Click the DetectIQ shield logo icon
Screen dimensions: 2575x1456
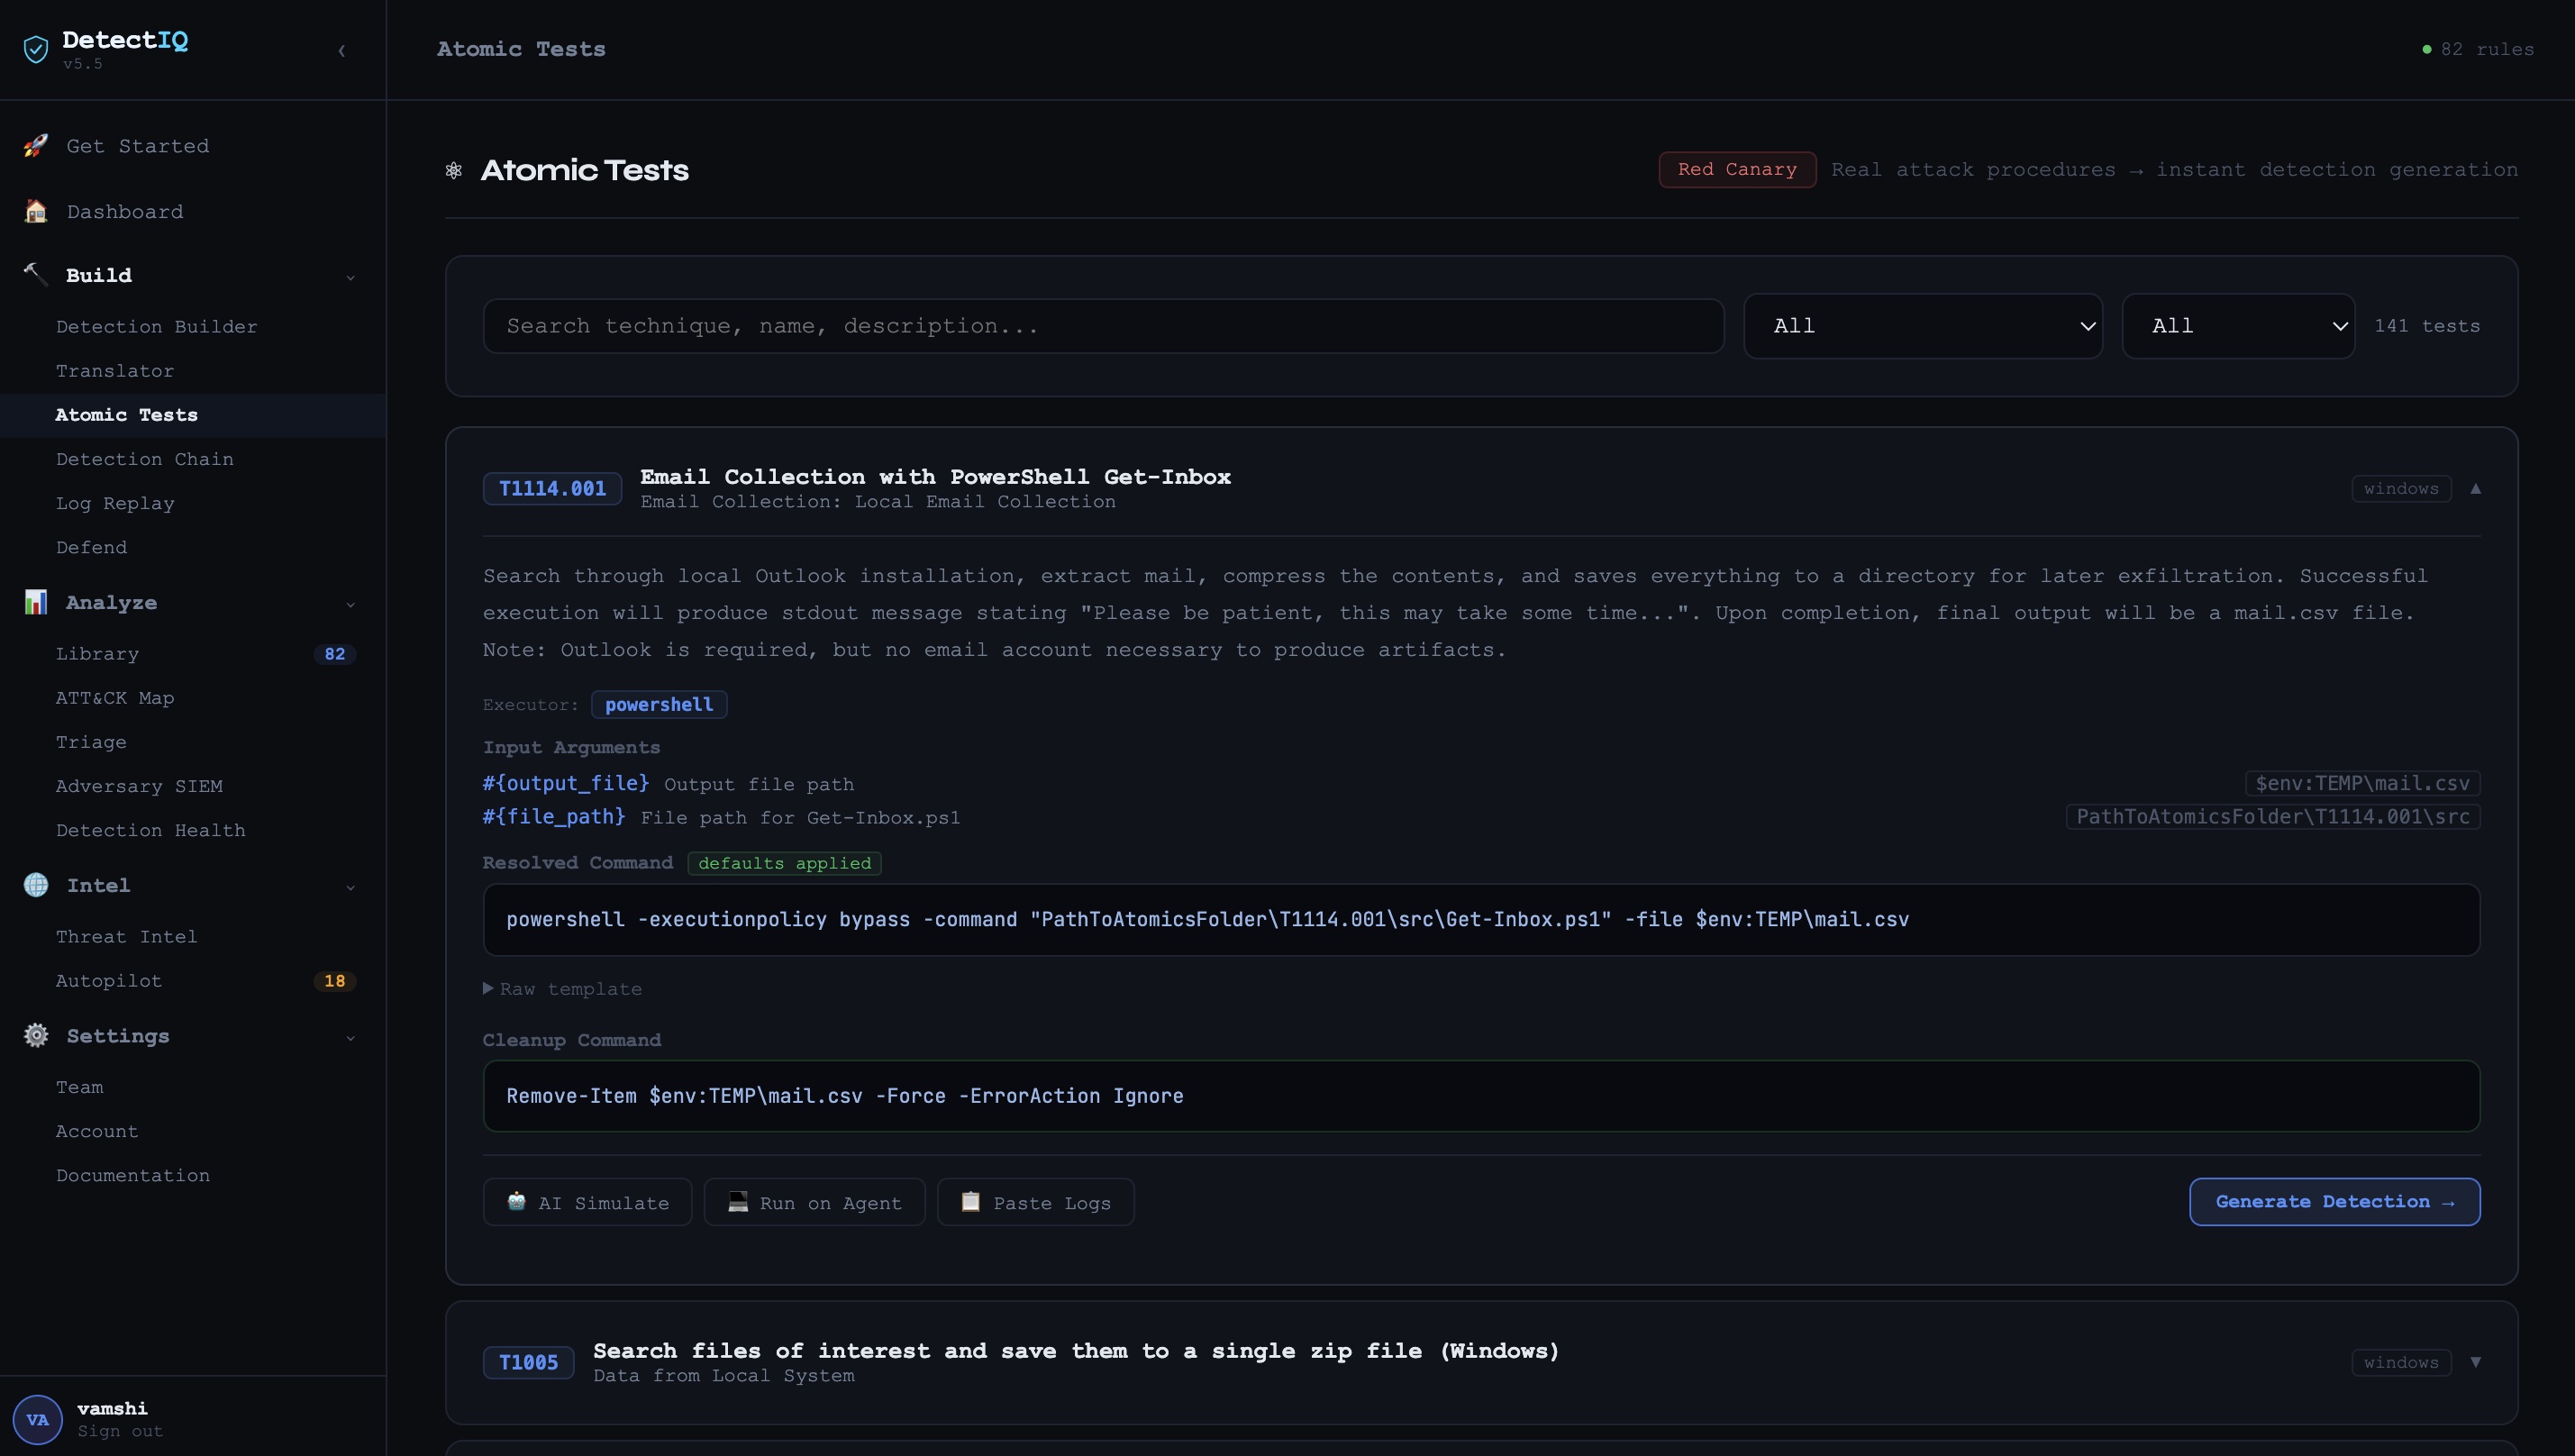(36, 49)
